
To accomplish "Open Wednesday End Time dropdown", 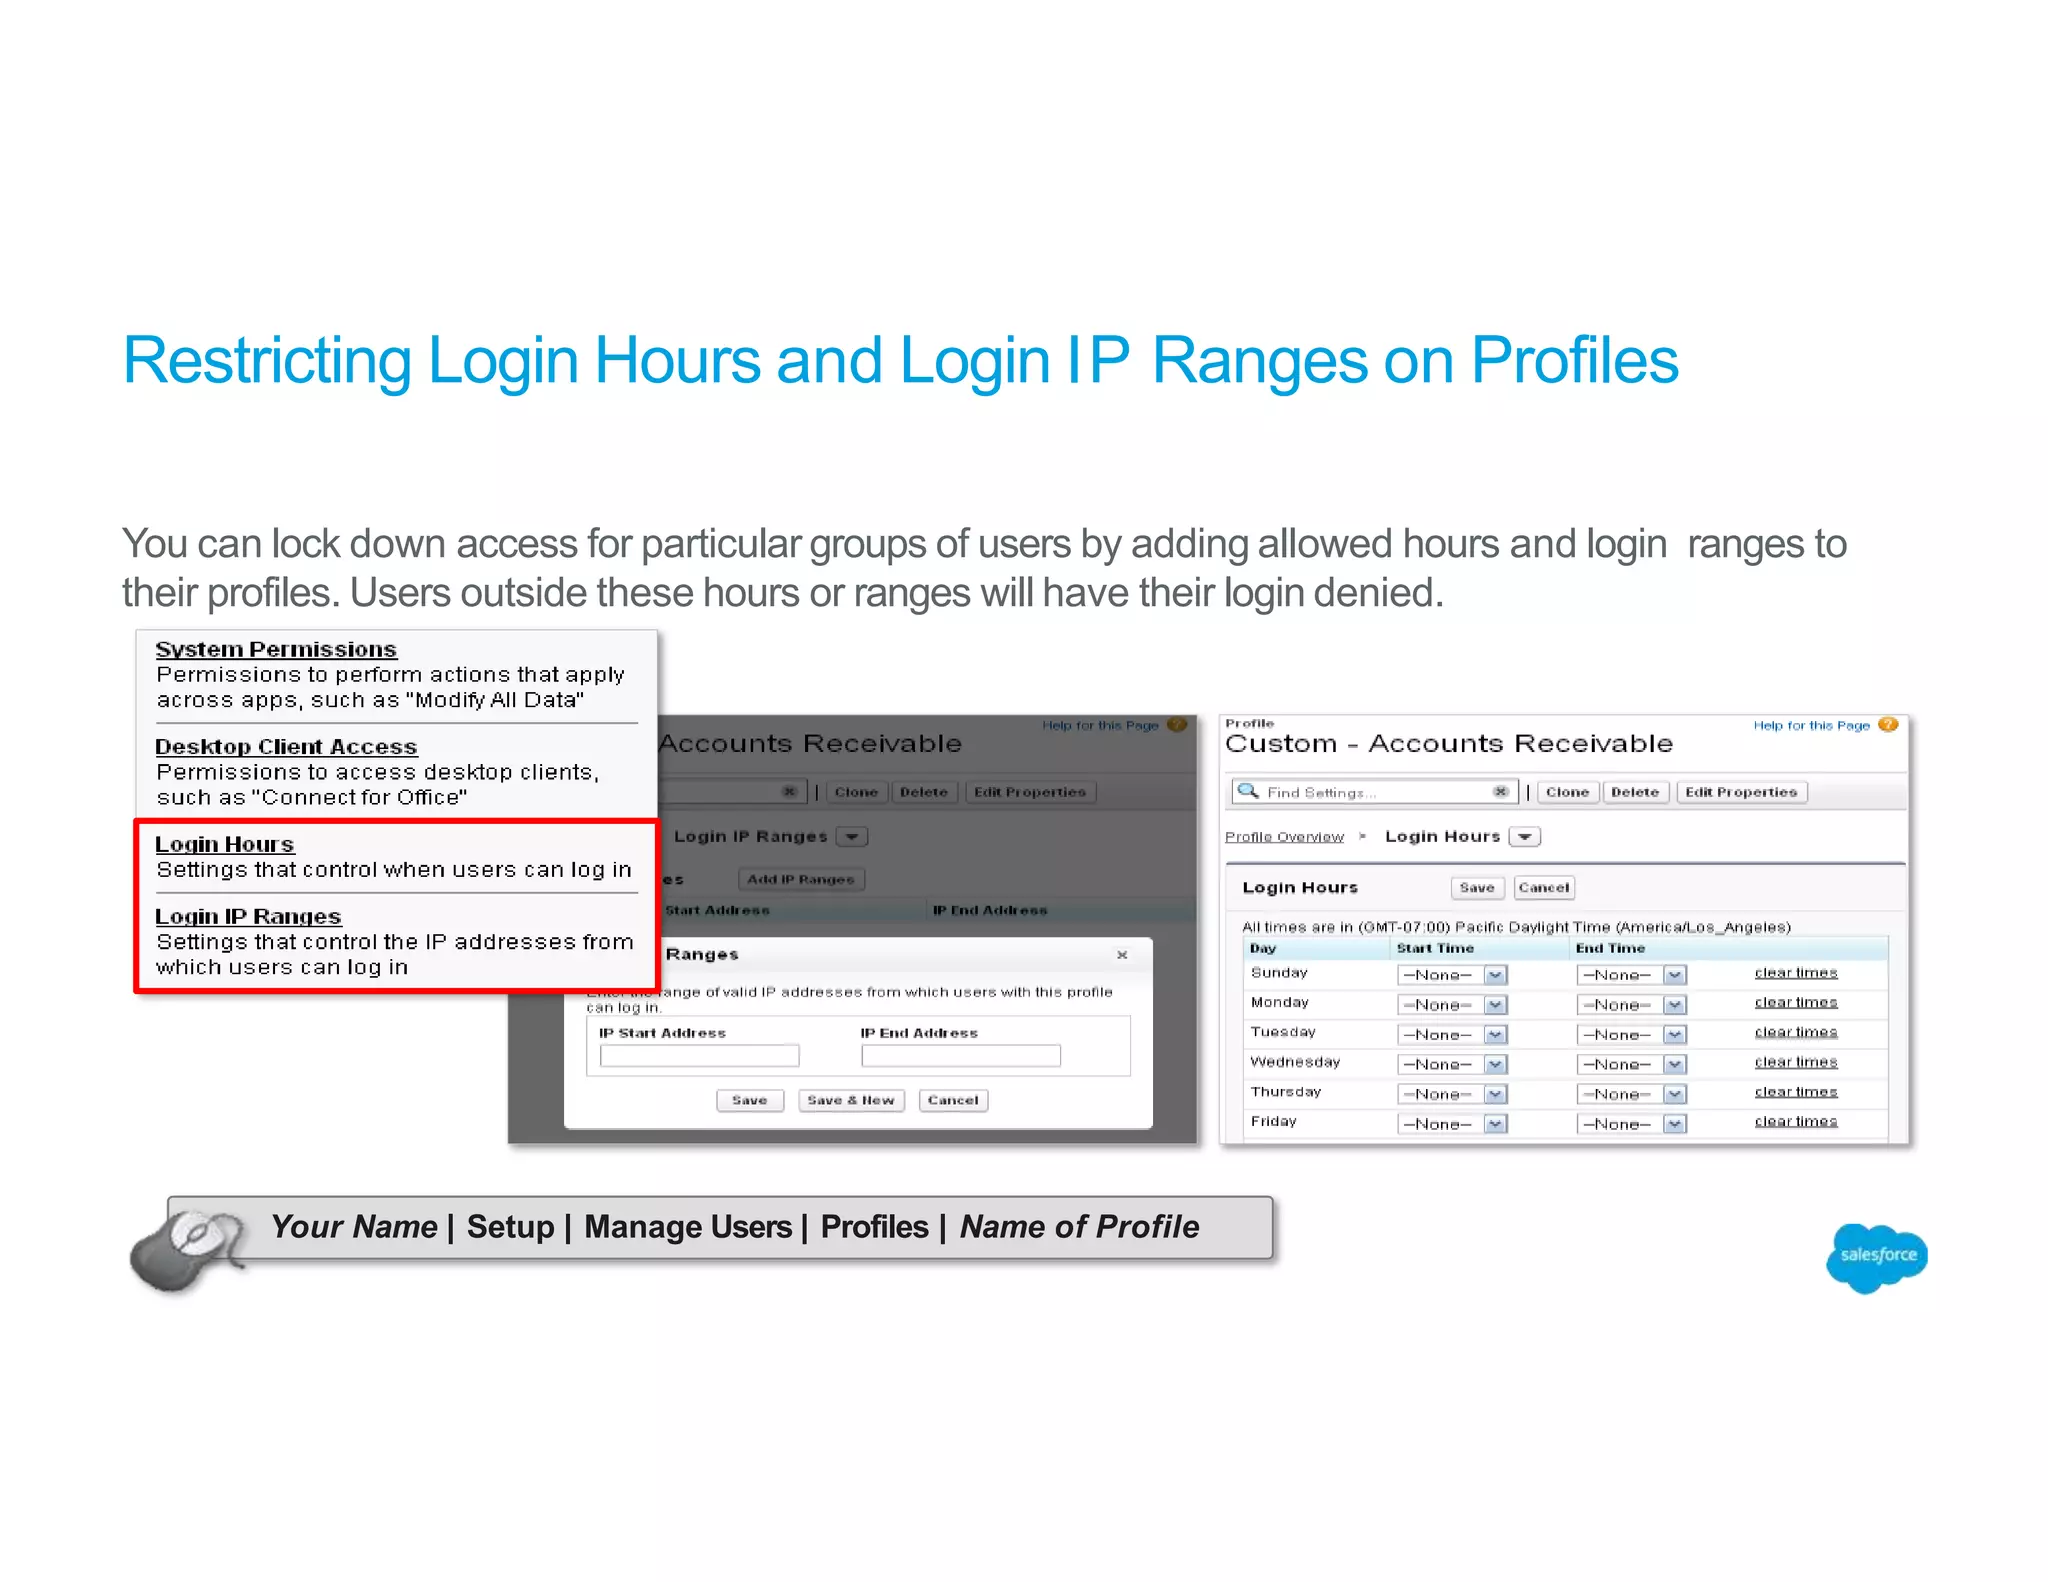I will click(x=1632, y=1065).
